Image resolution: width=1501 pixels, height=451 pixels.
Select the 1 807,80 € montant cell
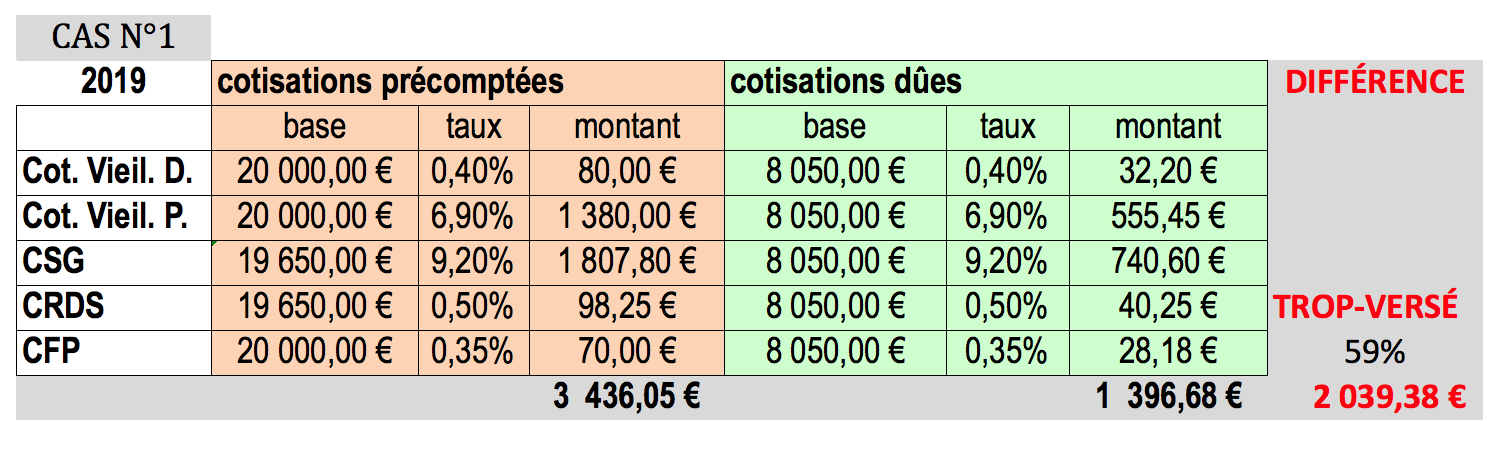[627, 262]
